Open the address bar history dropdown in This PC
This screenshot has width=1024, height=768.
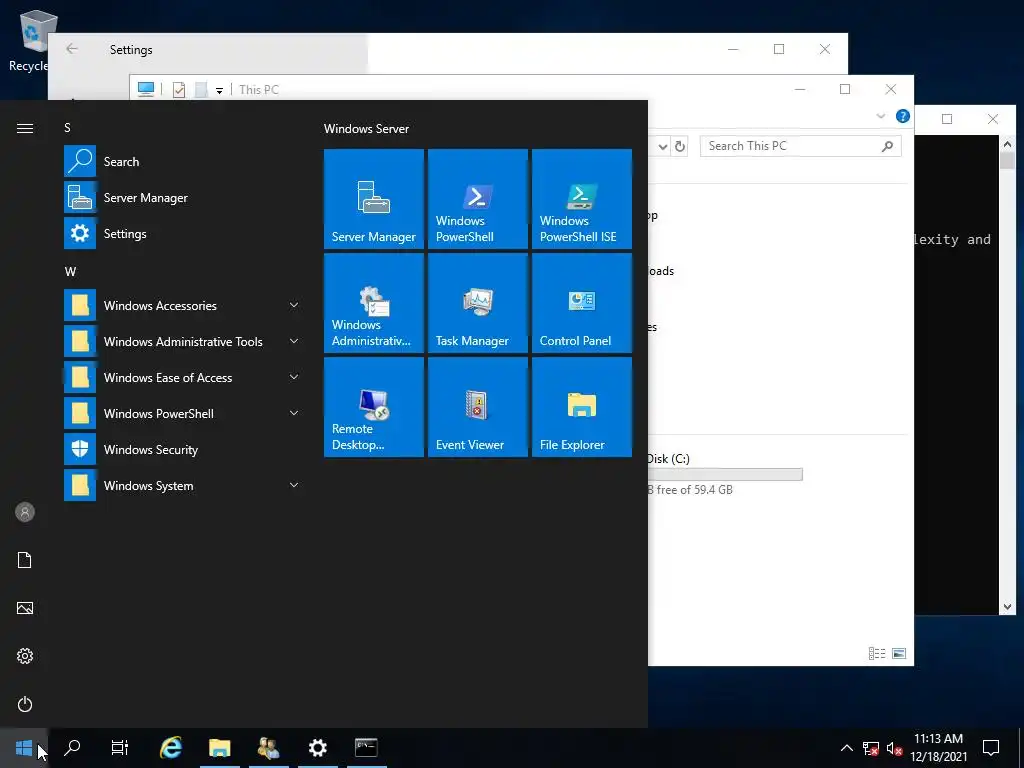pos(662,146)
